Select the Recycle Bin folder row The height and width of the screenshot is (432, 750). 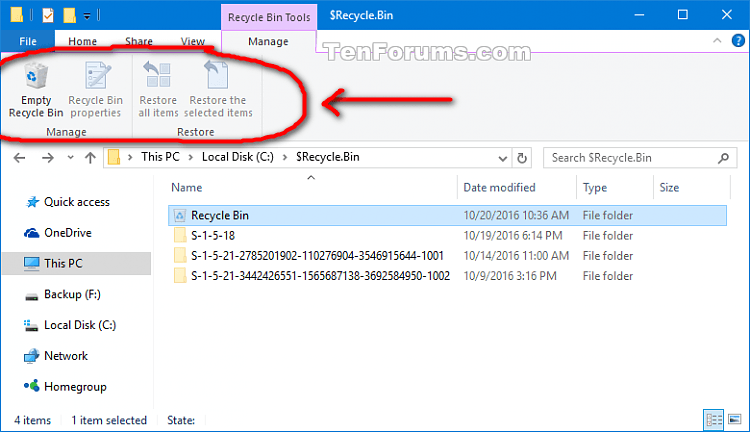tap(447, 215)
